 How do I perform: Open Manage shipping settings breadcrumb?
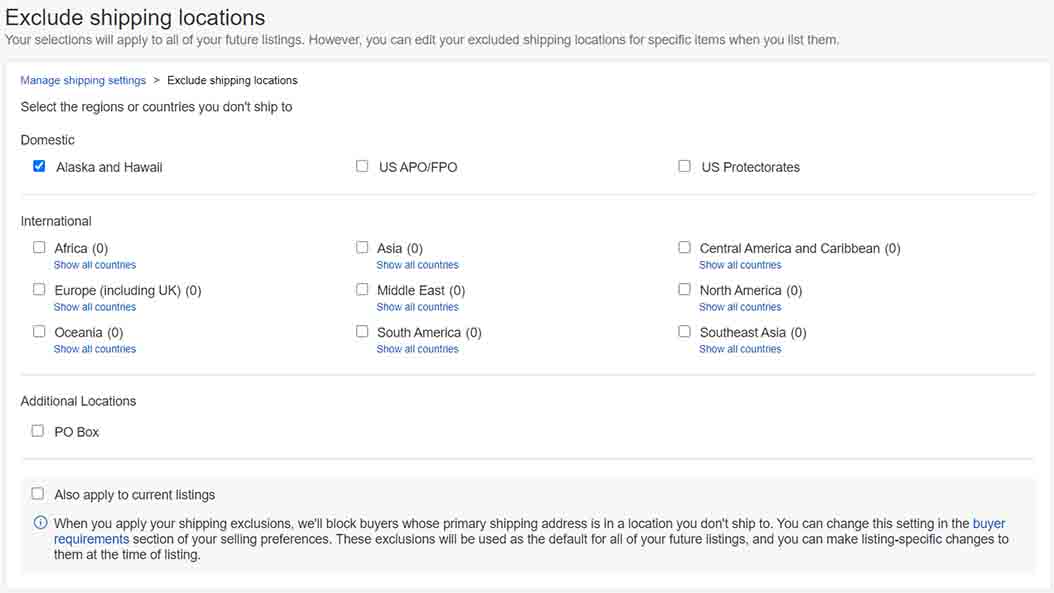coord(83,80)
